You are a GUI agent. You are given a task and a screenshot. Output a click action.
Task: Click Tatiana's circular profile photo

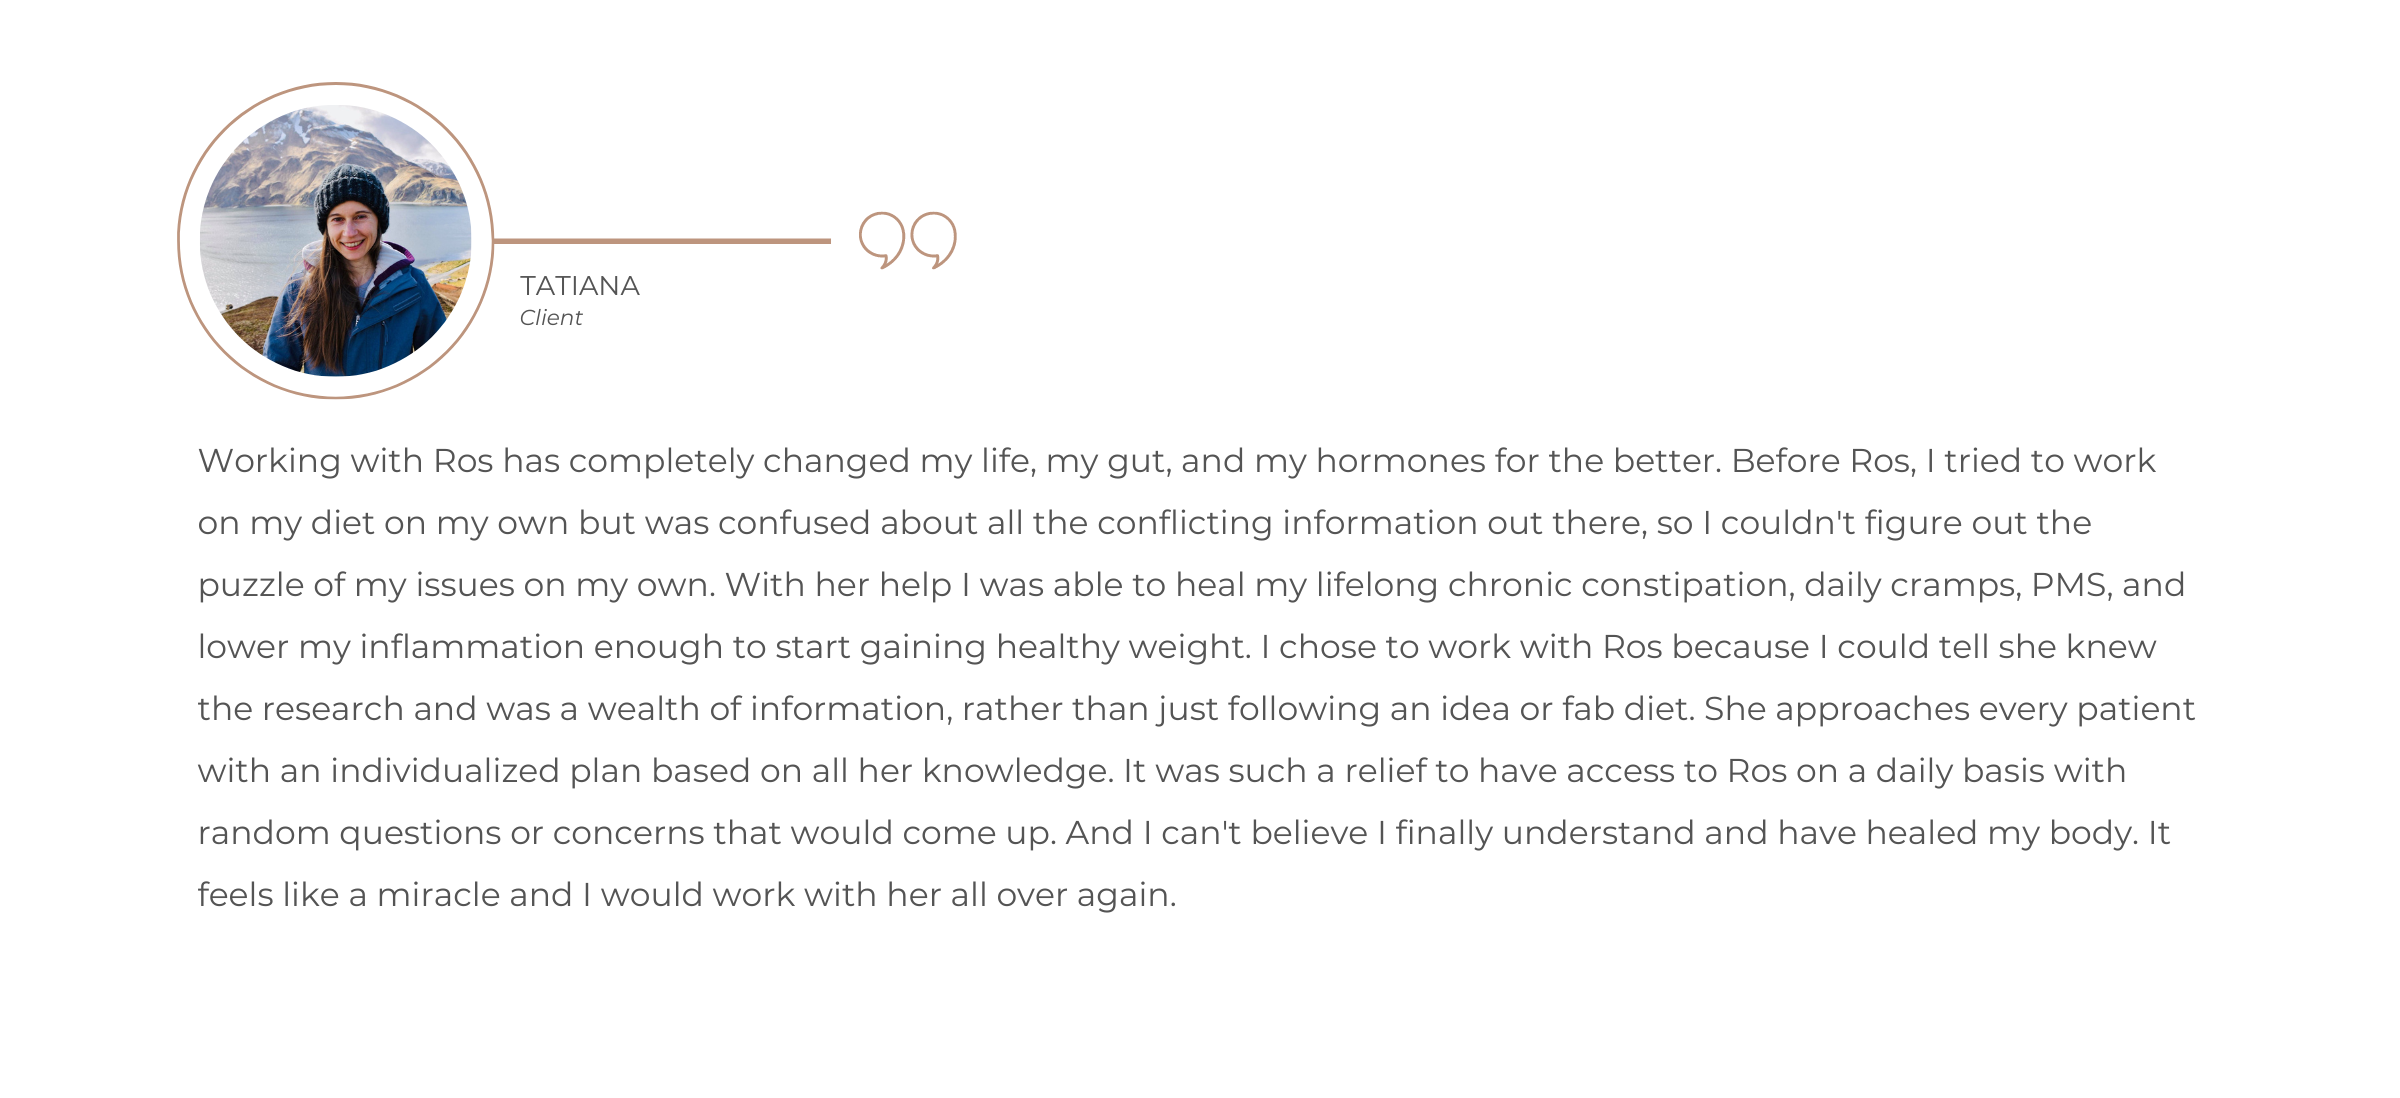click(336, 241)
